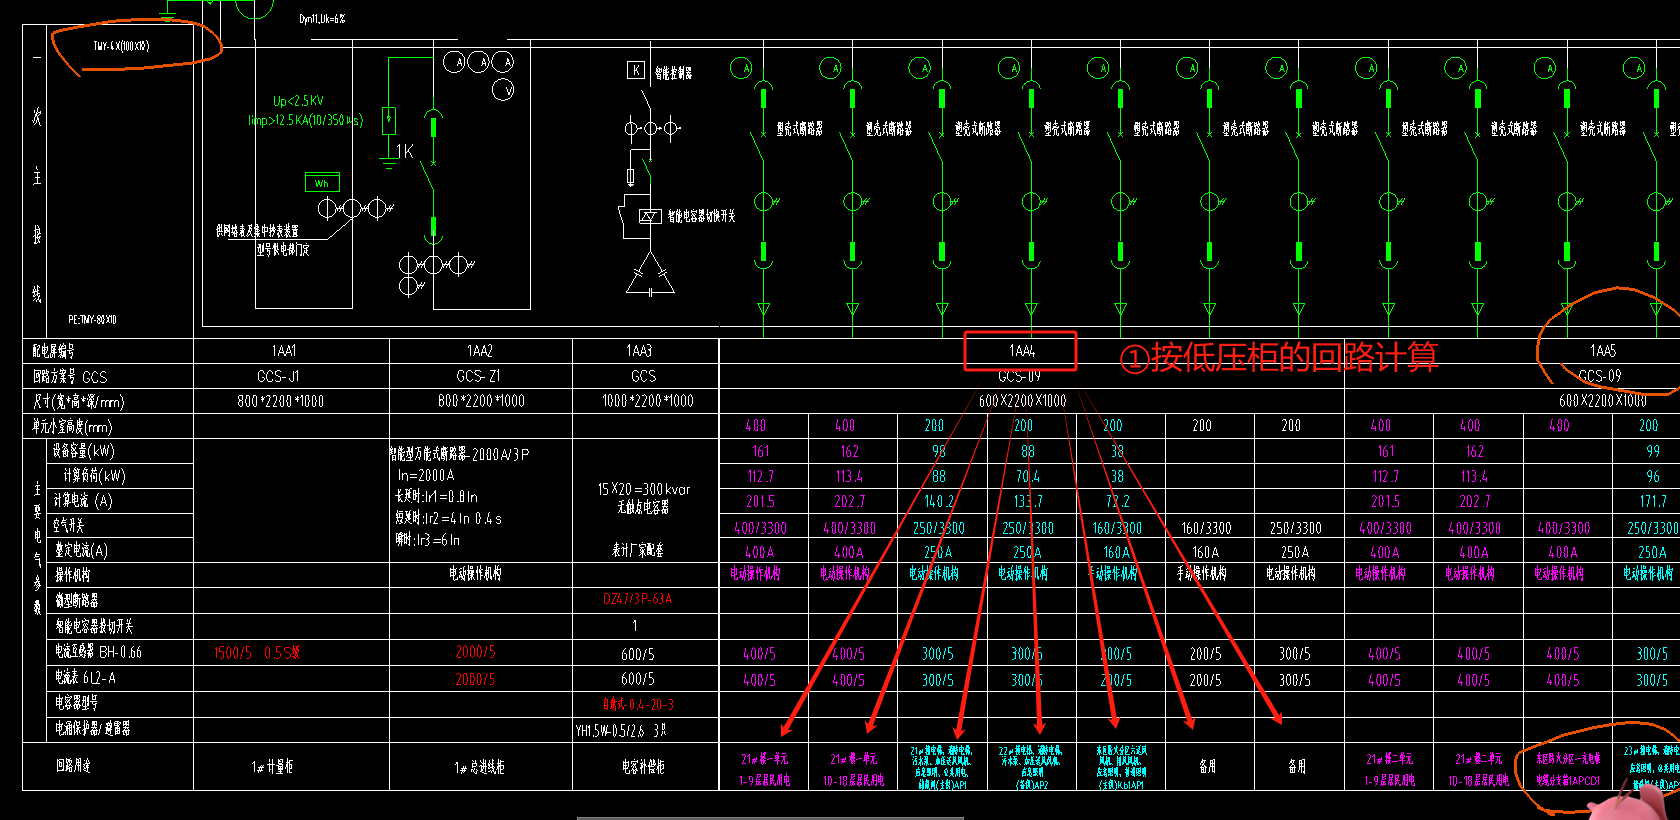
Task: Select 800*2200*1000 in the 1AA1 column
Action: [280, 401]
